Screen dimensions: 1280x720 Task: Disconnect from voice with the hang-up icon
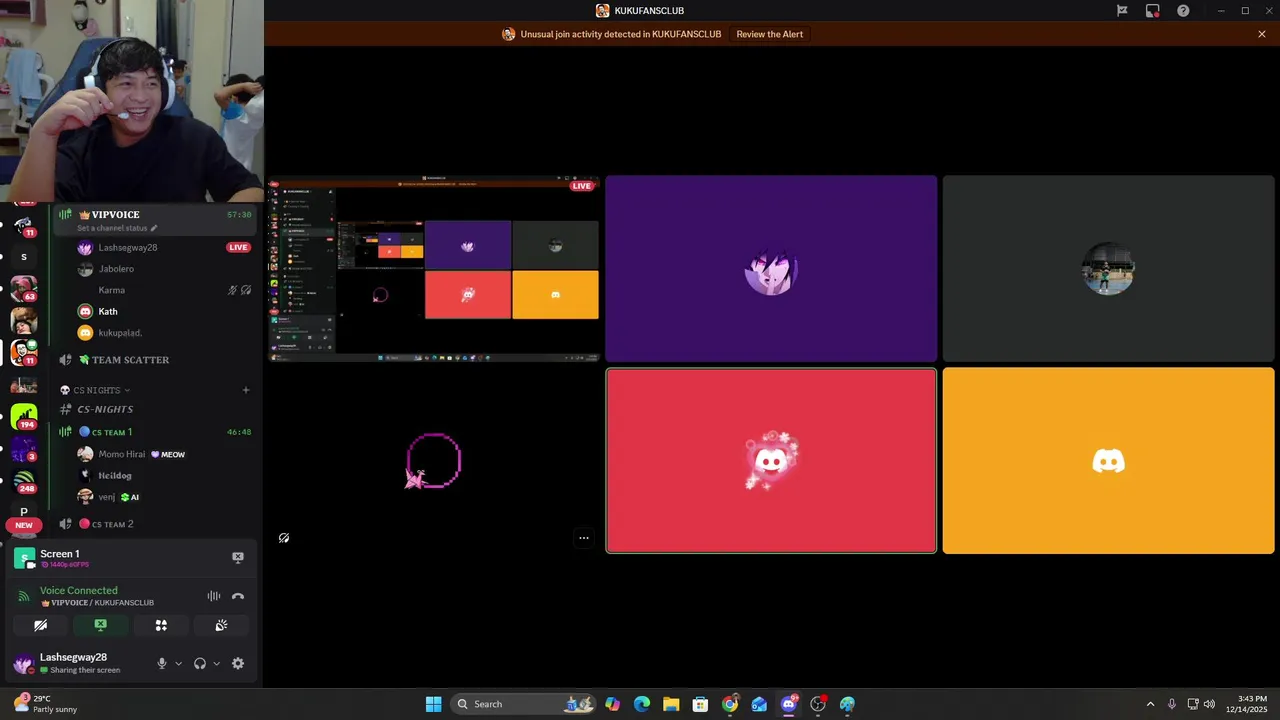238,596
